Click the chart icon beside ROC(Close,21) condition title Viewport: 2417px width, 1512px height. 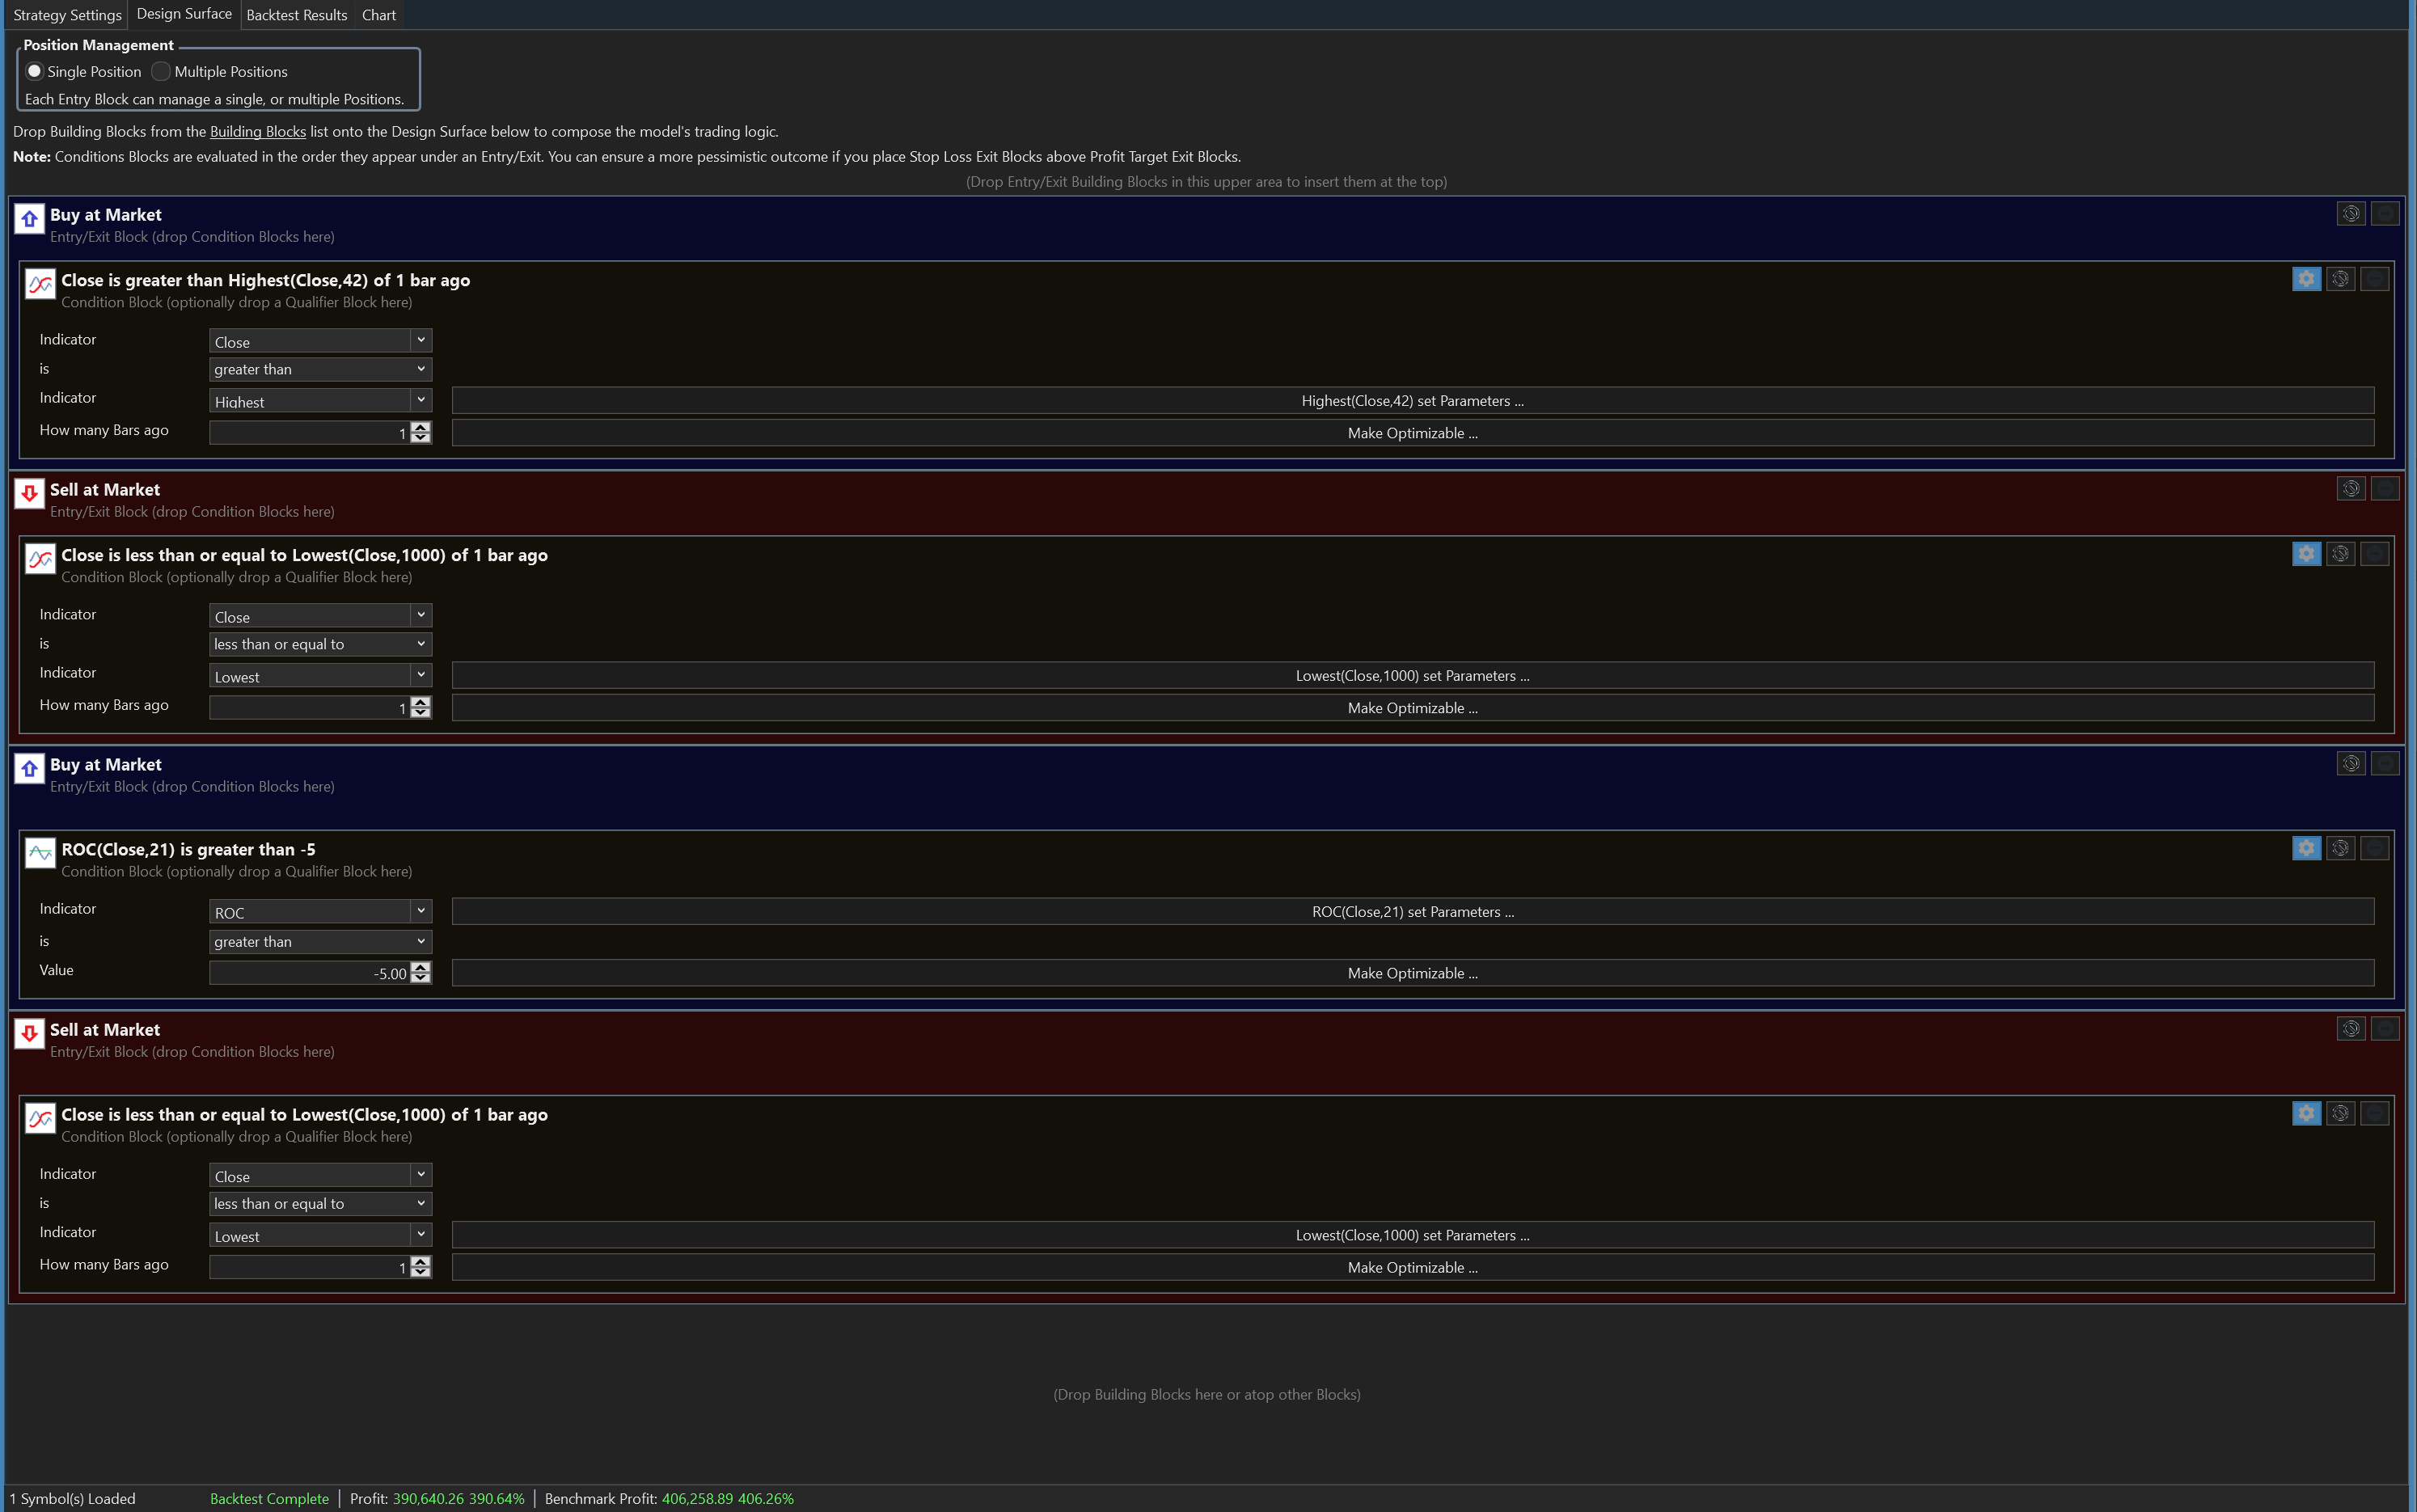coord(40,853)
